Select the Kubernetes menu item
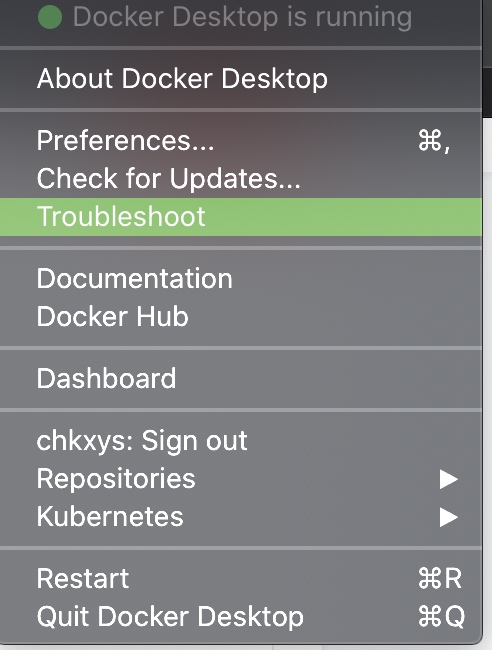The width and height of the screenshot is (492, 650). pyautogui.click(x=241, y=517)
